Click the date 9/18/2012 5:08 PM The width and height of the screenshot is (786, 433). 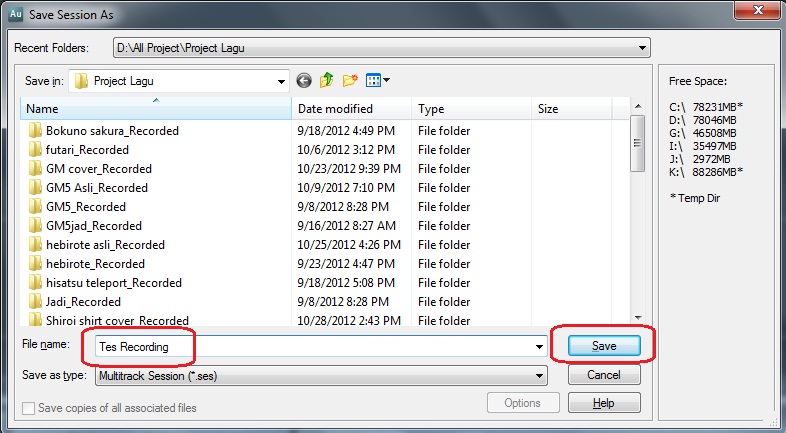coord(346,283)
